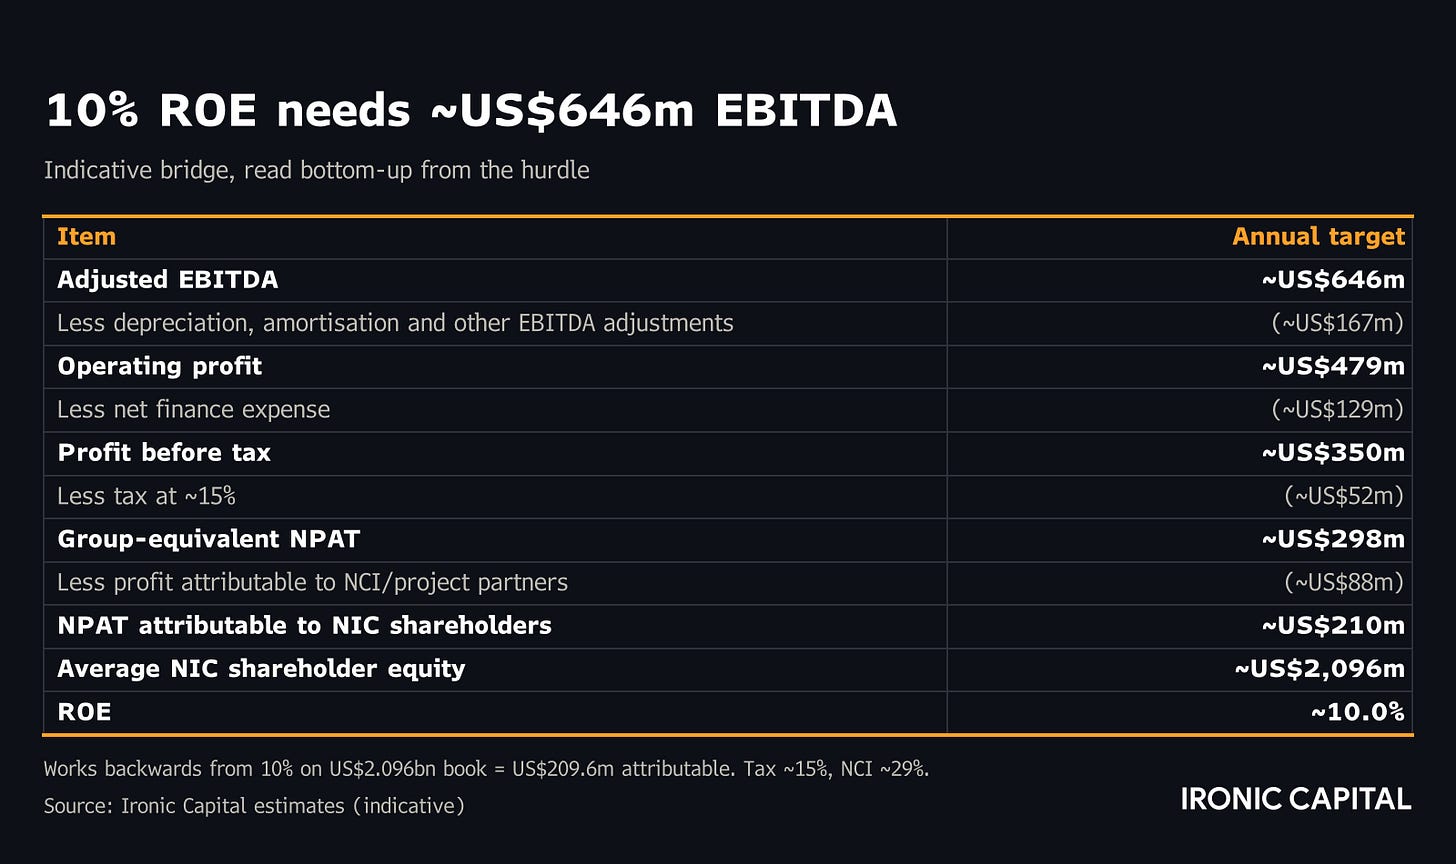1456x864 pixels.
Task: Click the (~US$167m) adjustment value
Action: coord(1338,323)
